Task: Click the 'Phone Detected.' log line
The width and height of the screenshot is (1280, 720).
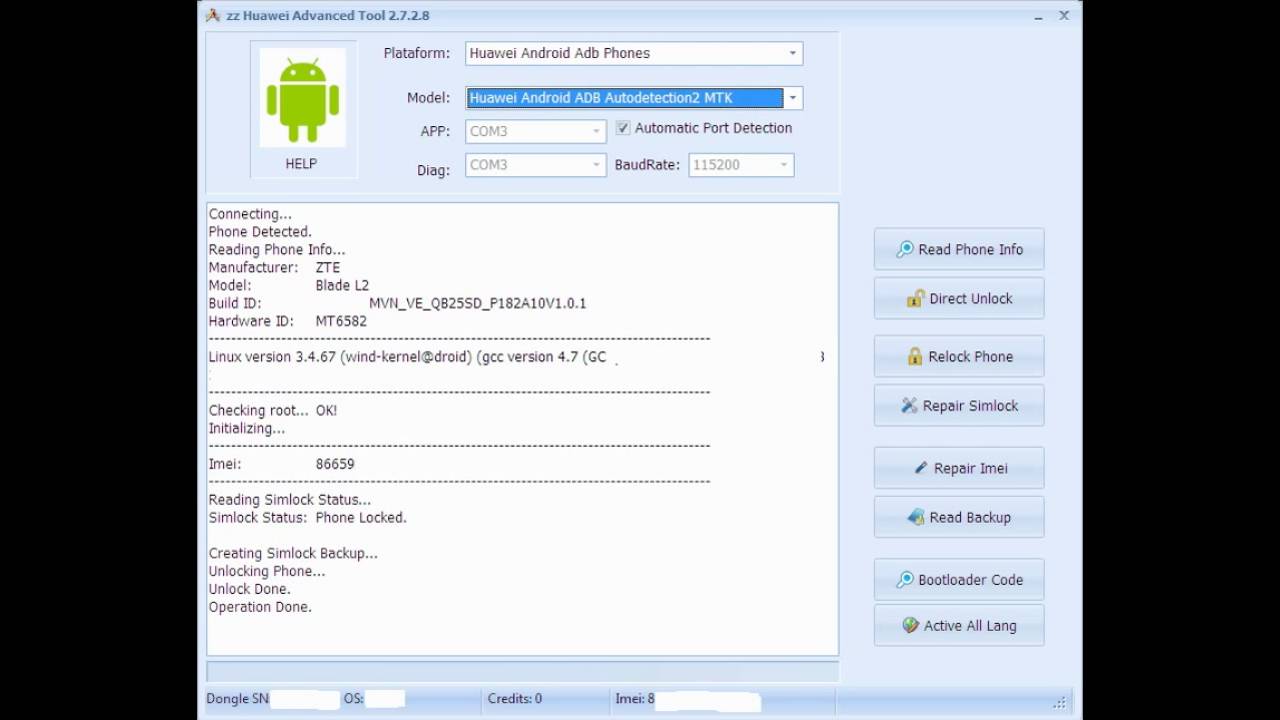Action: [260, 231]
